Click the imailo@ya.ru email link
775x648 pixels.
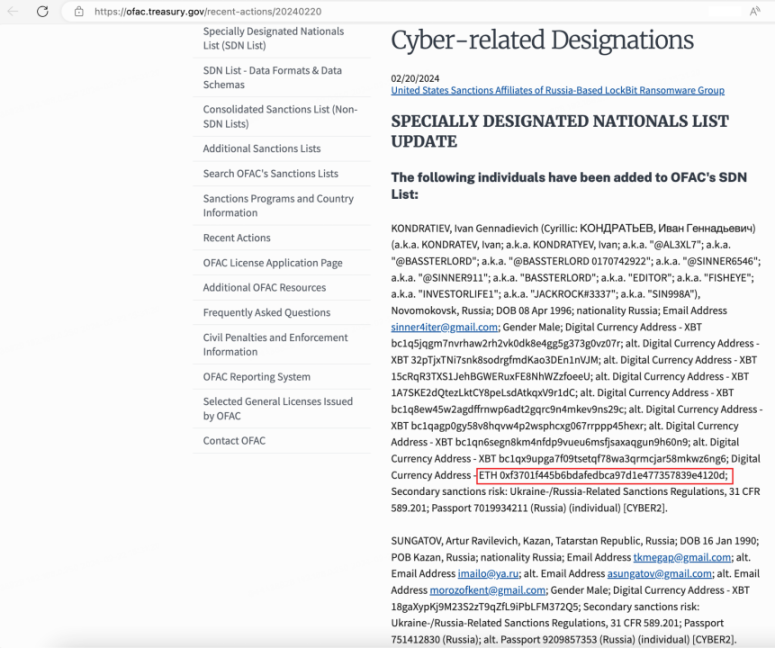click(488, 574)
